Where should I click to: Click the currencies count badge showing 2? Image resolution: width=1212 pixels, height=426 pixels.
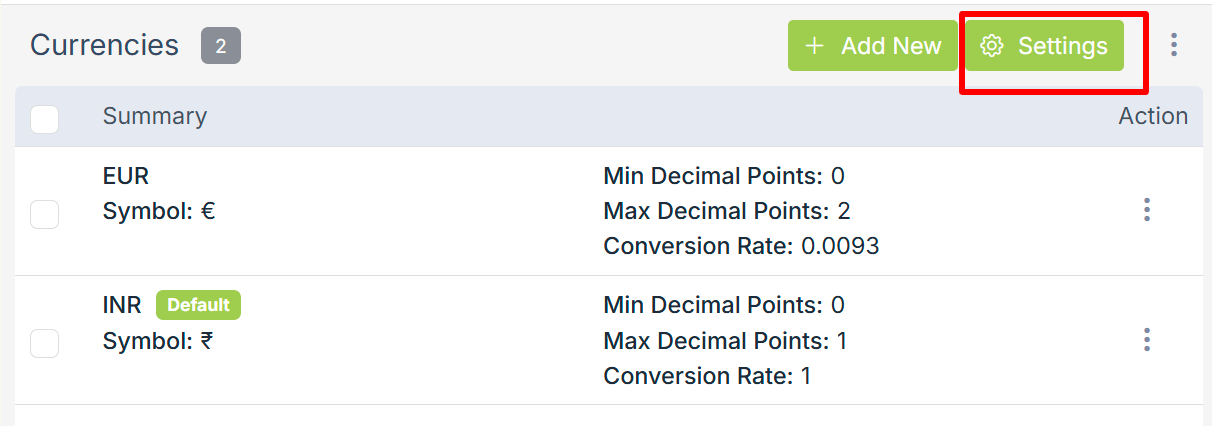(x=221, y=46)
